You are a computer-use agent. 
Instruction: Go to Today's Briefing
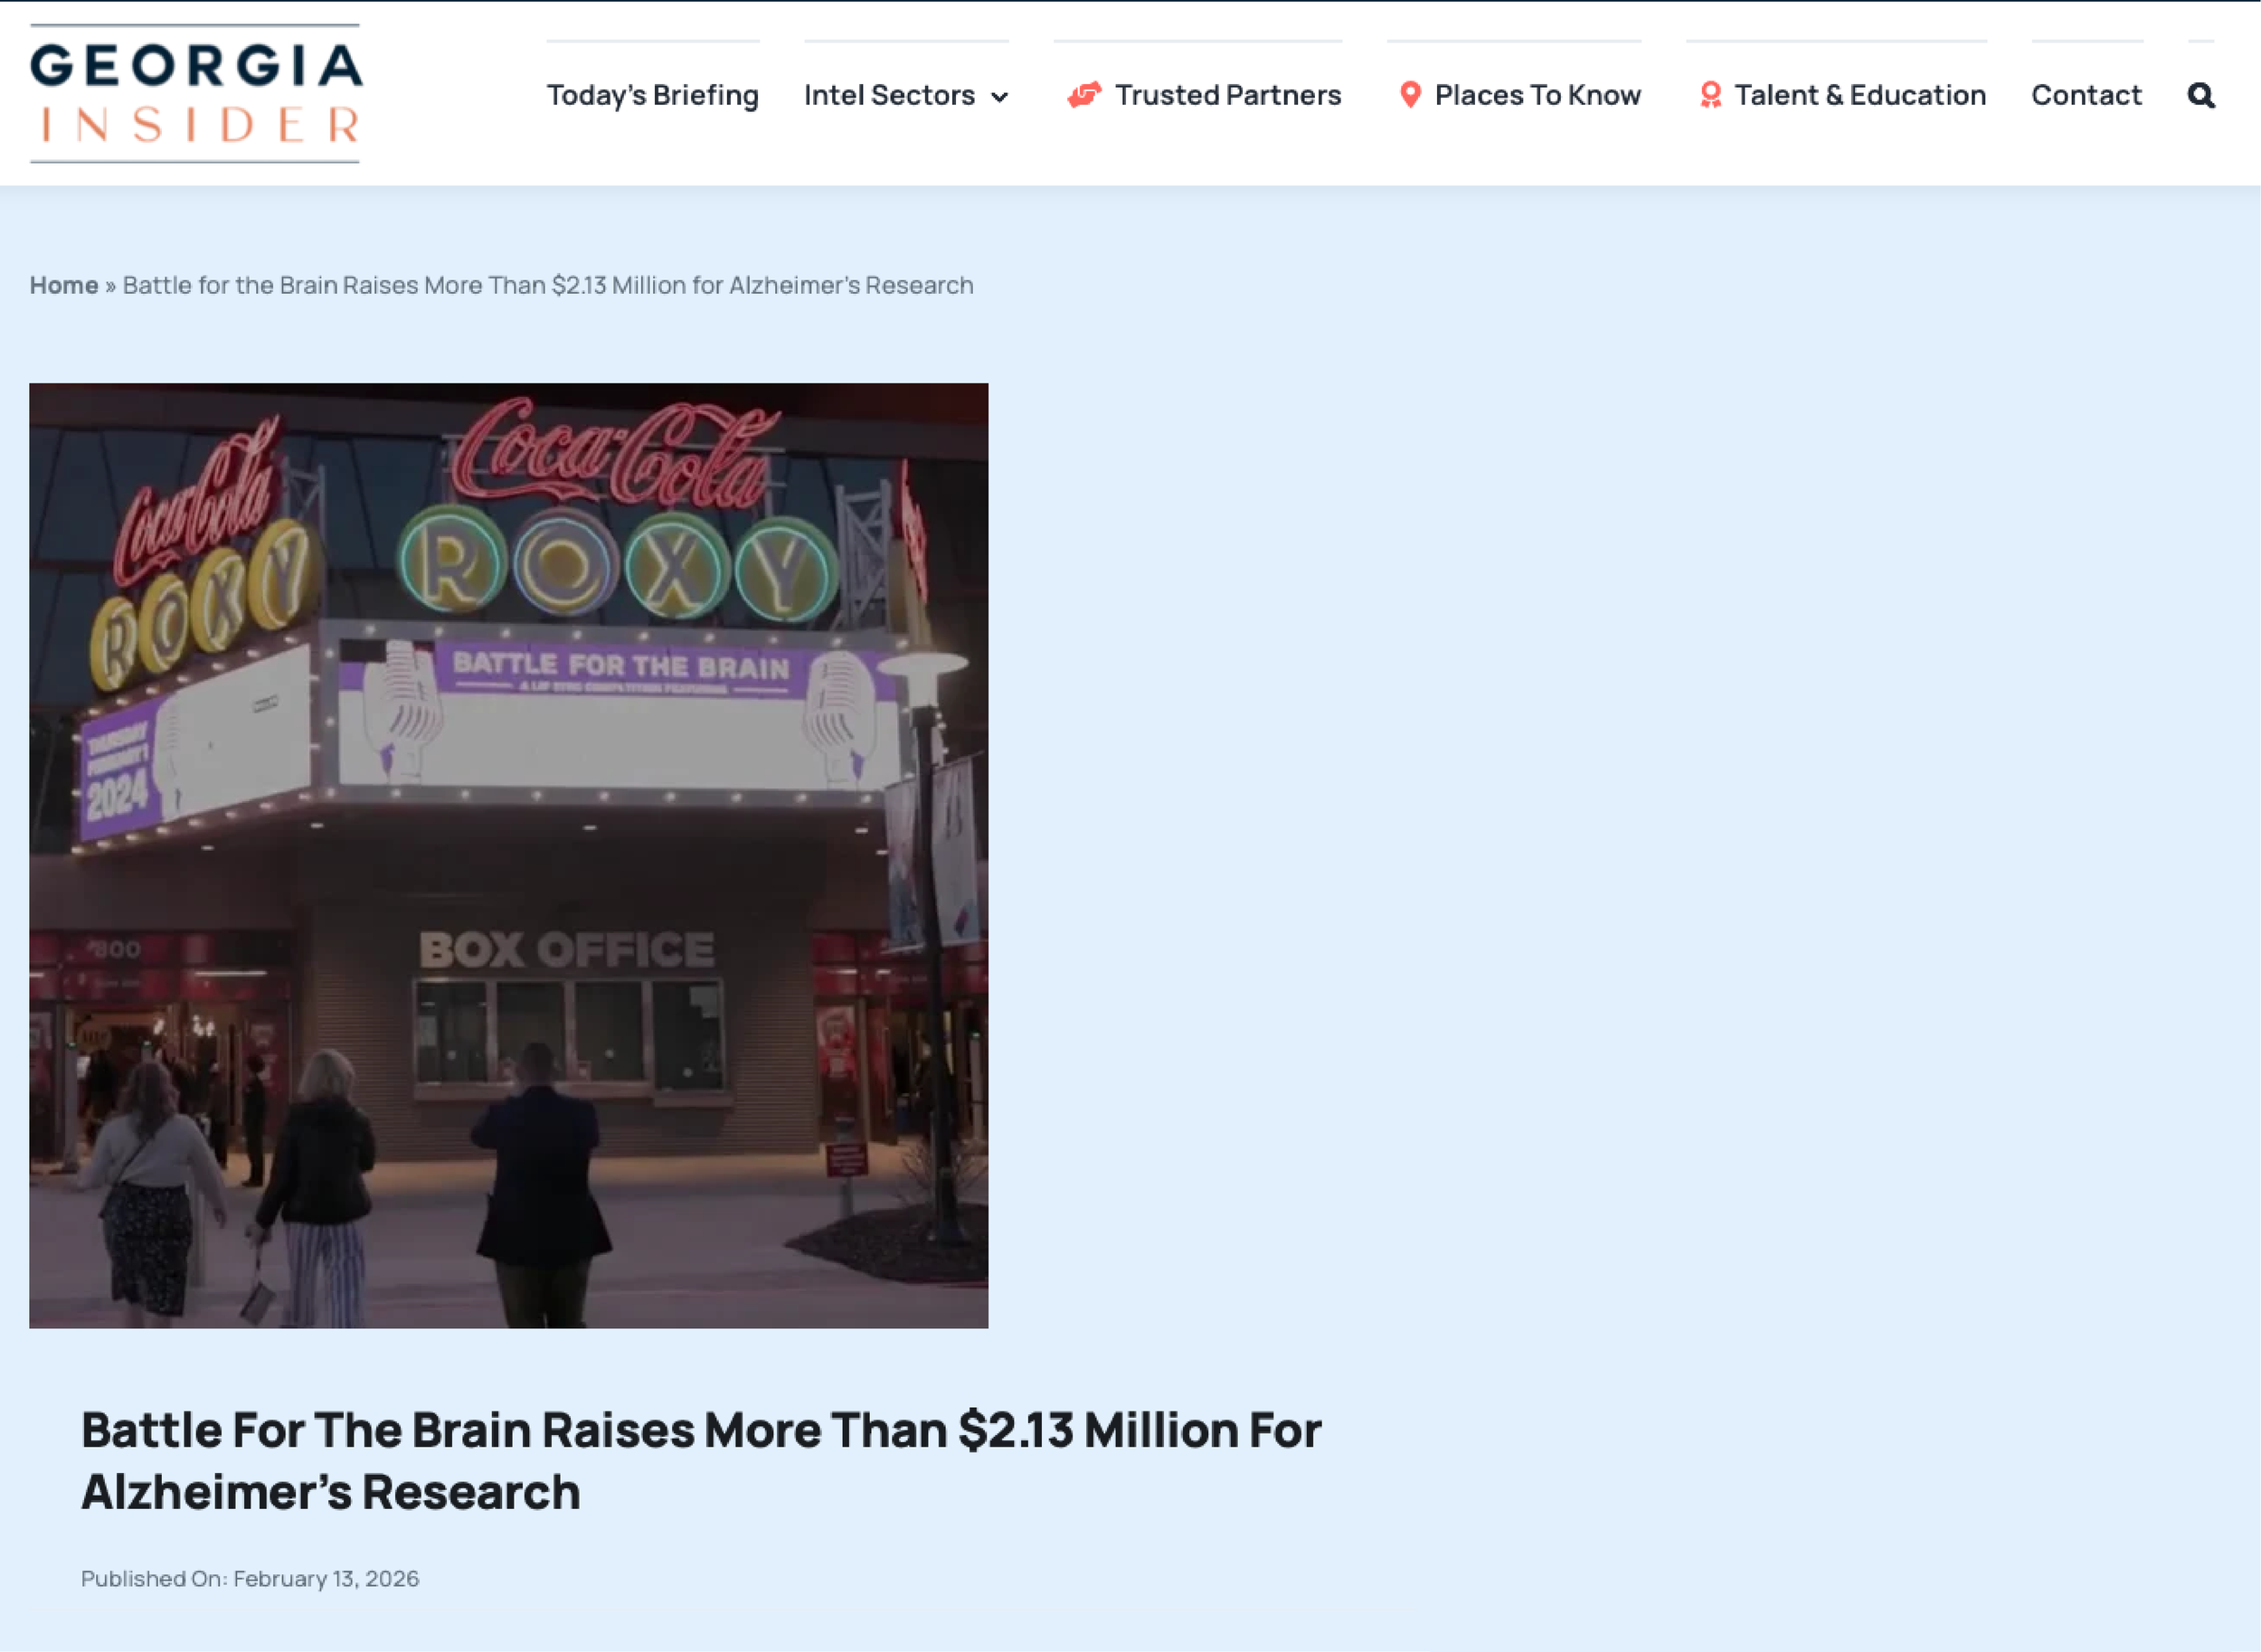tap(652, 95)
